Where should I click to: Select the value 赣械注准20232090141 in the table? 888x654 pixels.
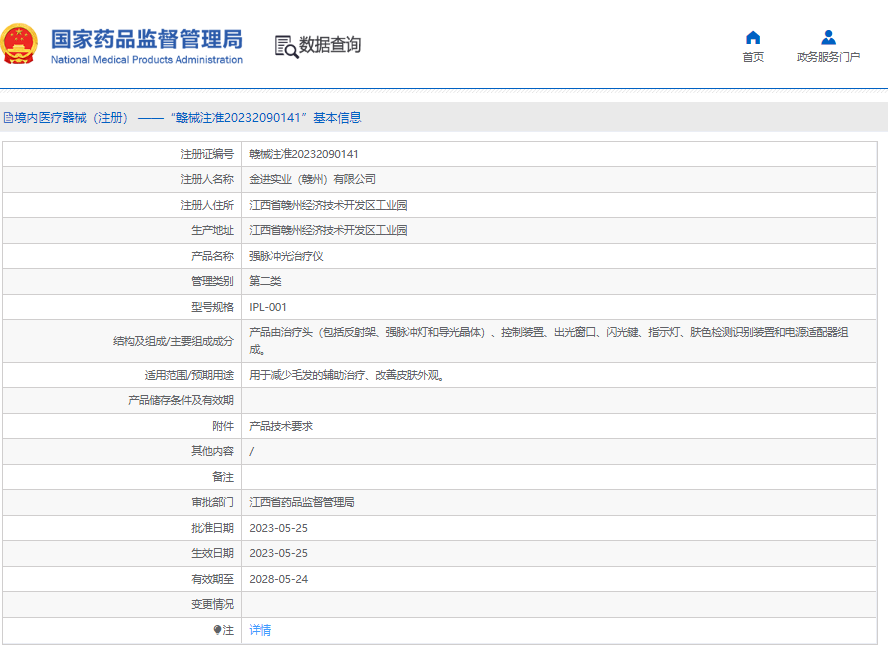click(304, 154)
